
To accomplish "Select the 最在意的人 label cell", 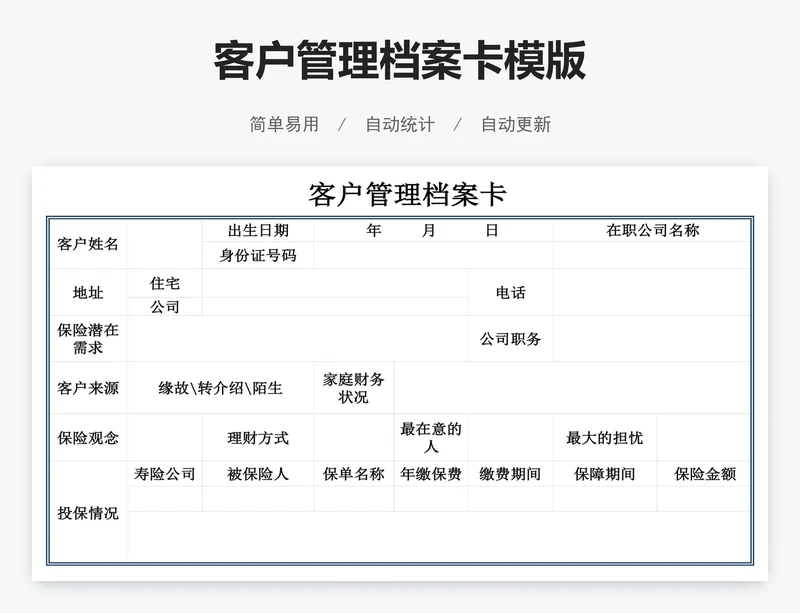I will (431, 437).
